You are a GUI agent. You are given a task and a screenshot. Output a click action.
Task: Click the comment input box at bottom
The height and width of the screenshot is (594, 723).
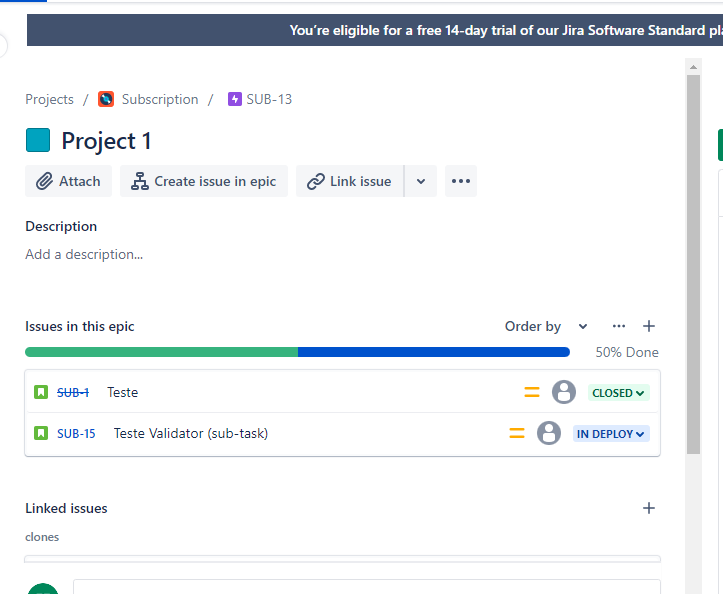[x=367, y=587]
